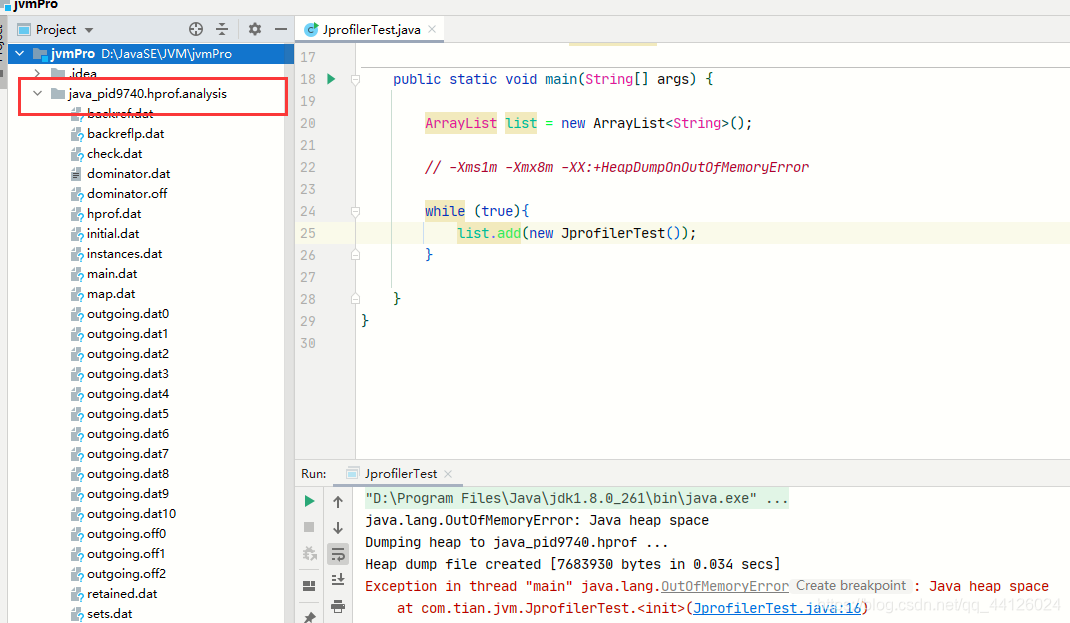Select map.dat file
1070x623 pixels.
pyautogui.click(x=111, y=293)
